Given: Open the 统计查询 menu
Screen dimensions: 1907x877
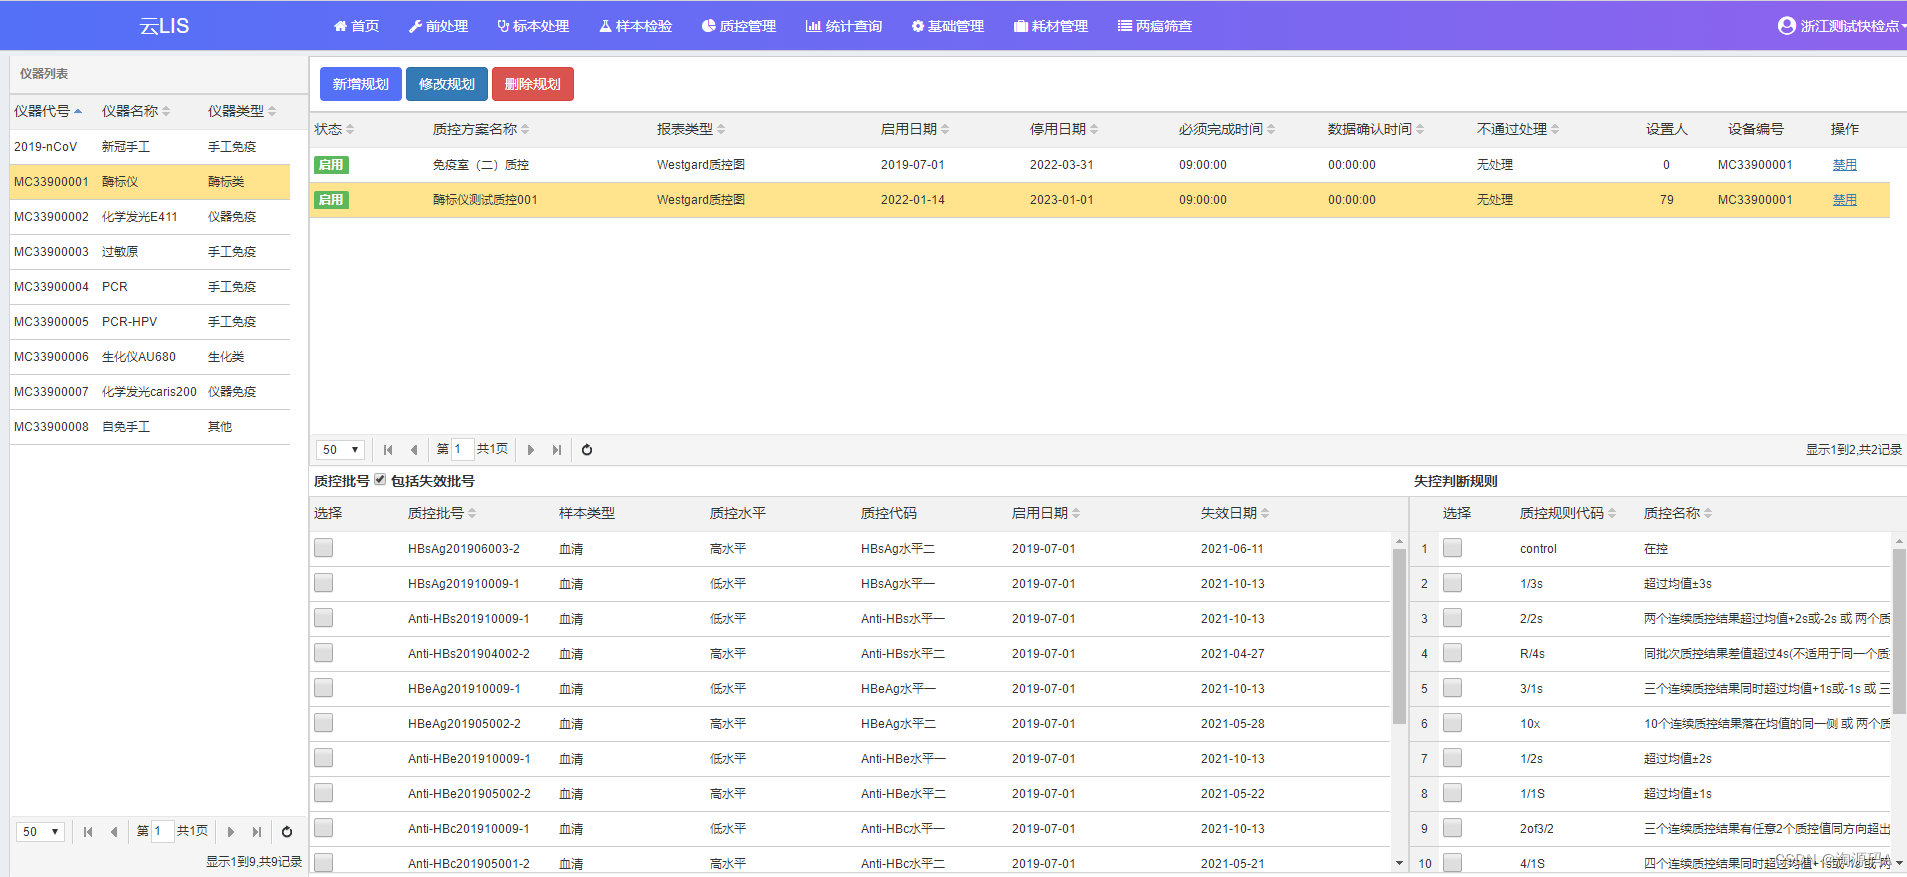Looking at the screenshot, I should [844, 26].
